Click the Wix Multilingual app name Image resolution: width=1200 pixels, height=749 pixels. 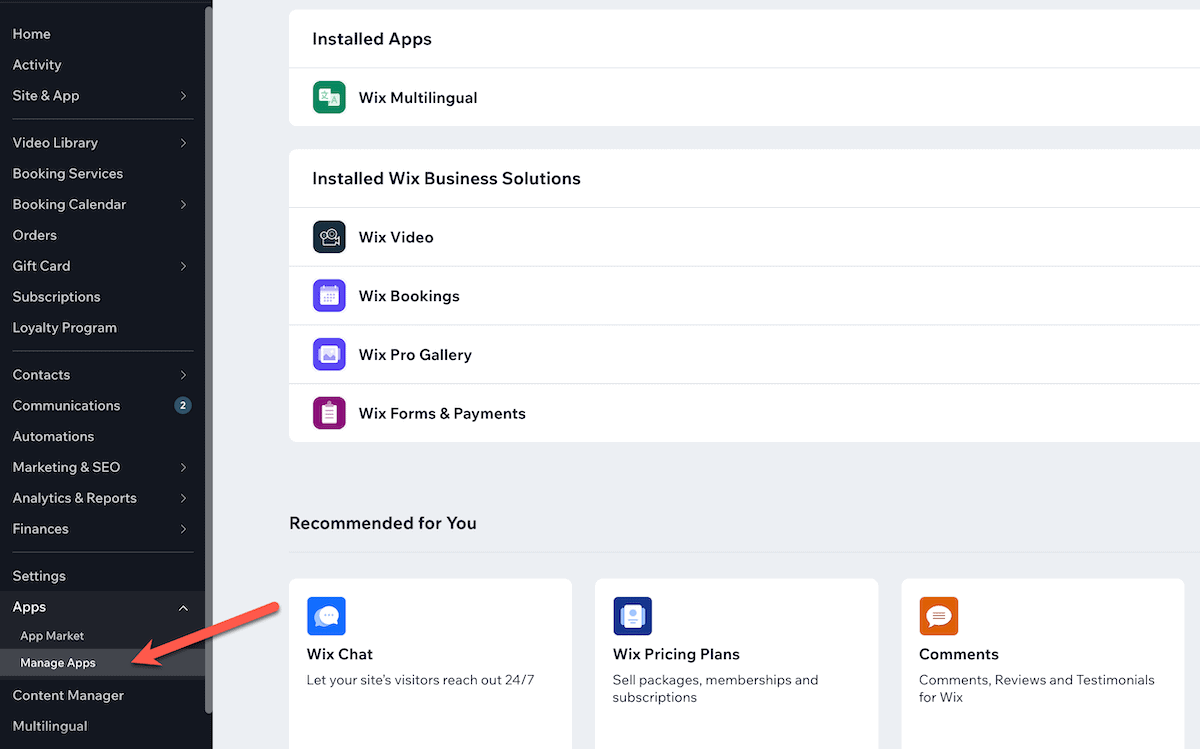(418, 98)
